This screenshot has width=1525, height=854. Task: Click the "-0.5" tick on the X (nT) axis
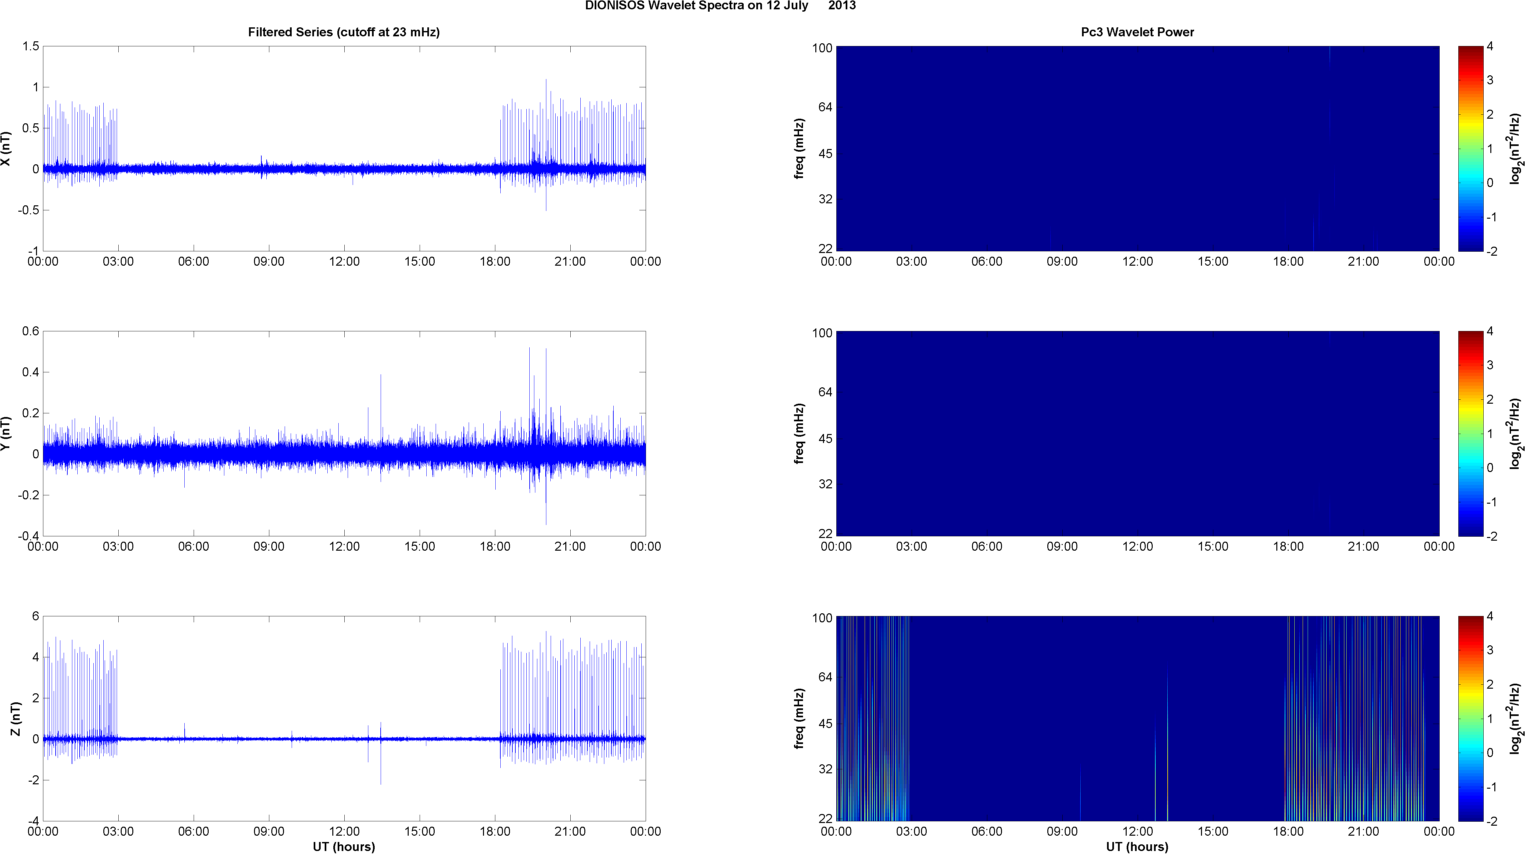point(28,210)
